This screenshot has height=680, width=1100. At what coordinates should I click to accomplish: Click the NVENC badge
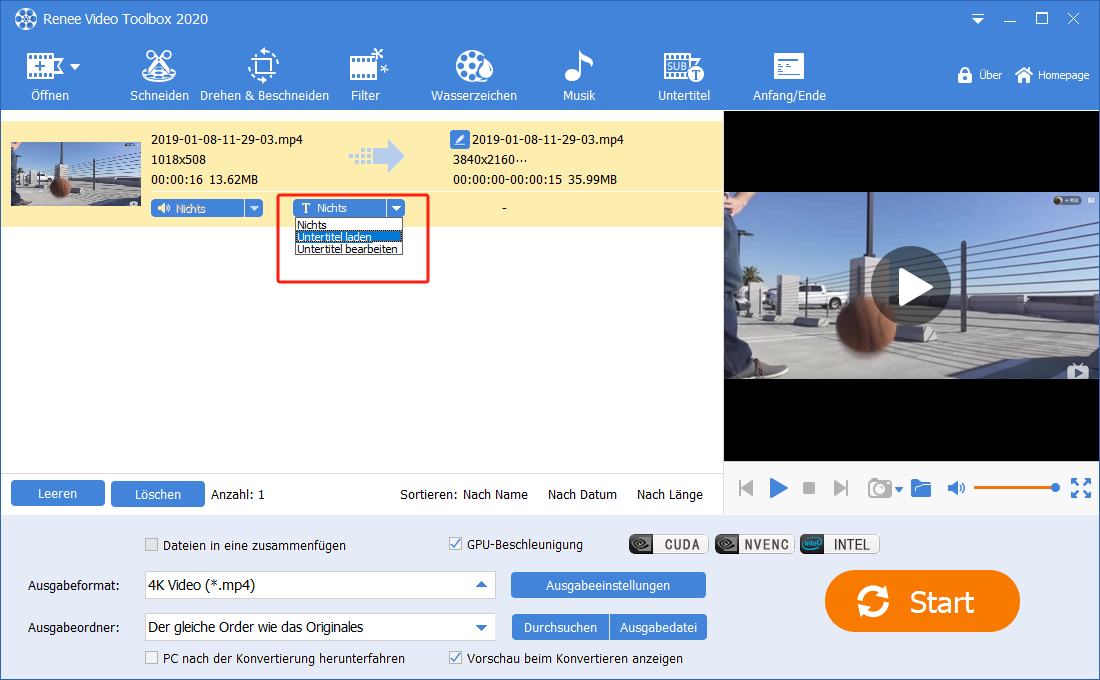point(755,545)
